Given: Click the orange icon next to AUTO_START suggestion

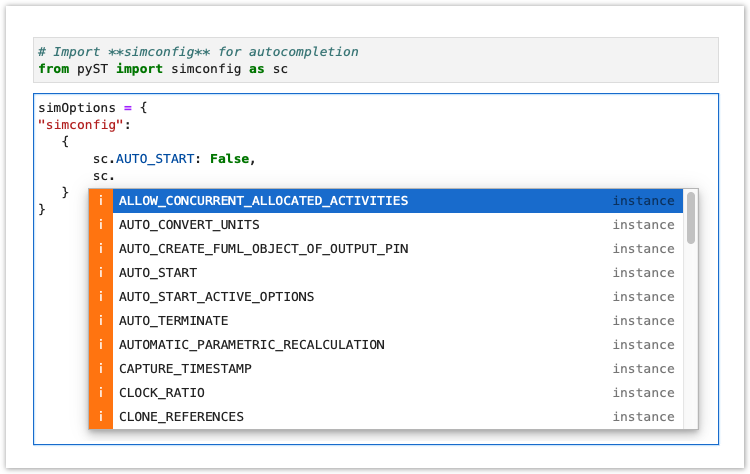Looking at the screenshot, I should 101,273.
